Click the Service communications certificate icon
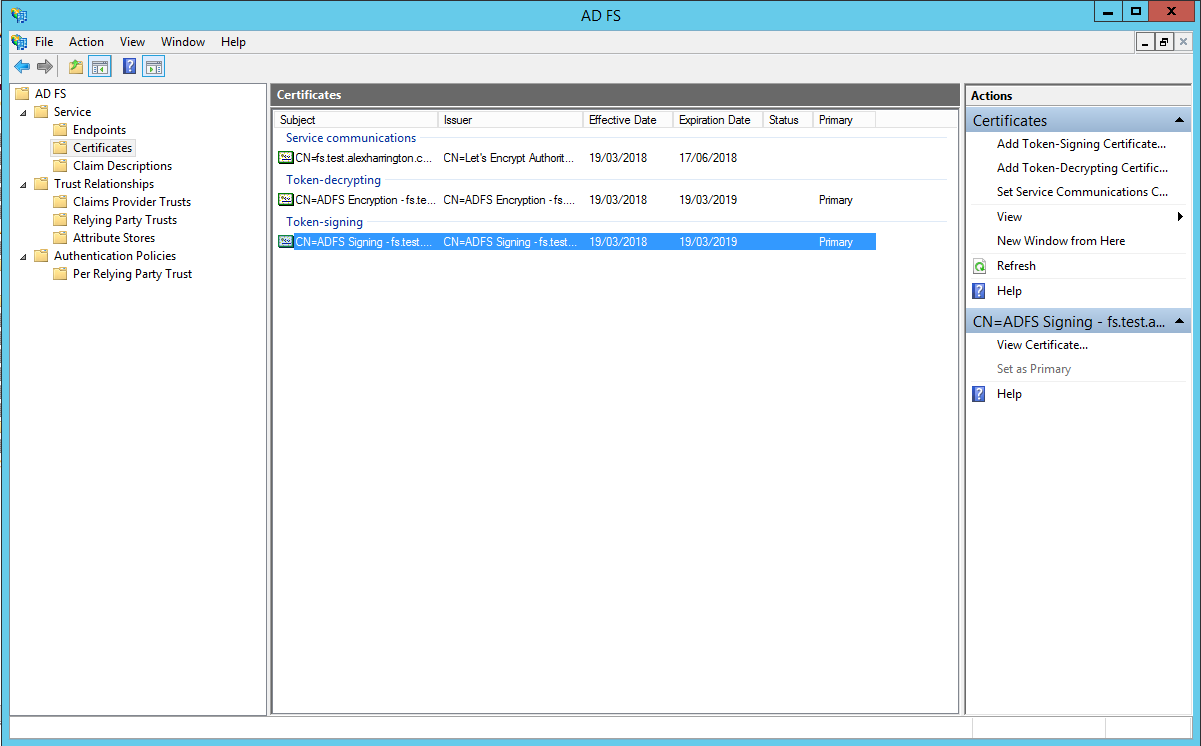The width and height of the screenshot is (1201, 746). click(286, 158)
